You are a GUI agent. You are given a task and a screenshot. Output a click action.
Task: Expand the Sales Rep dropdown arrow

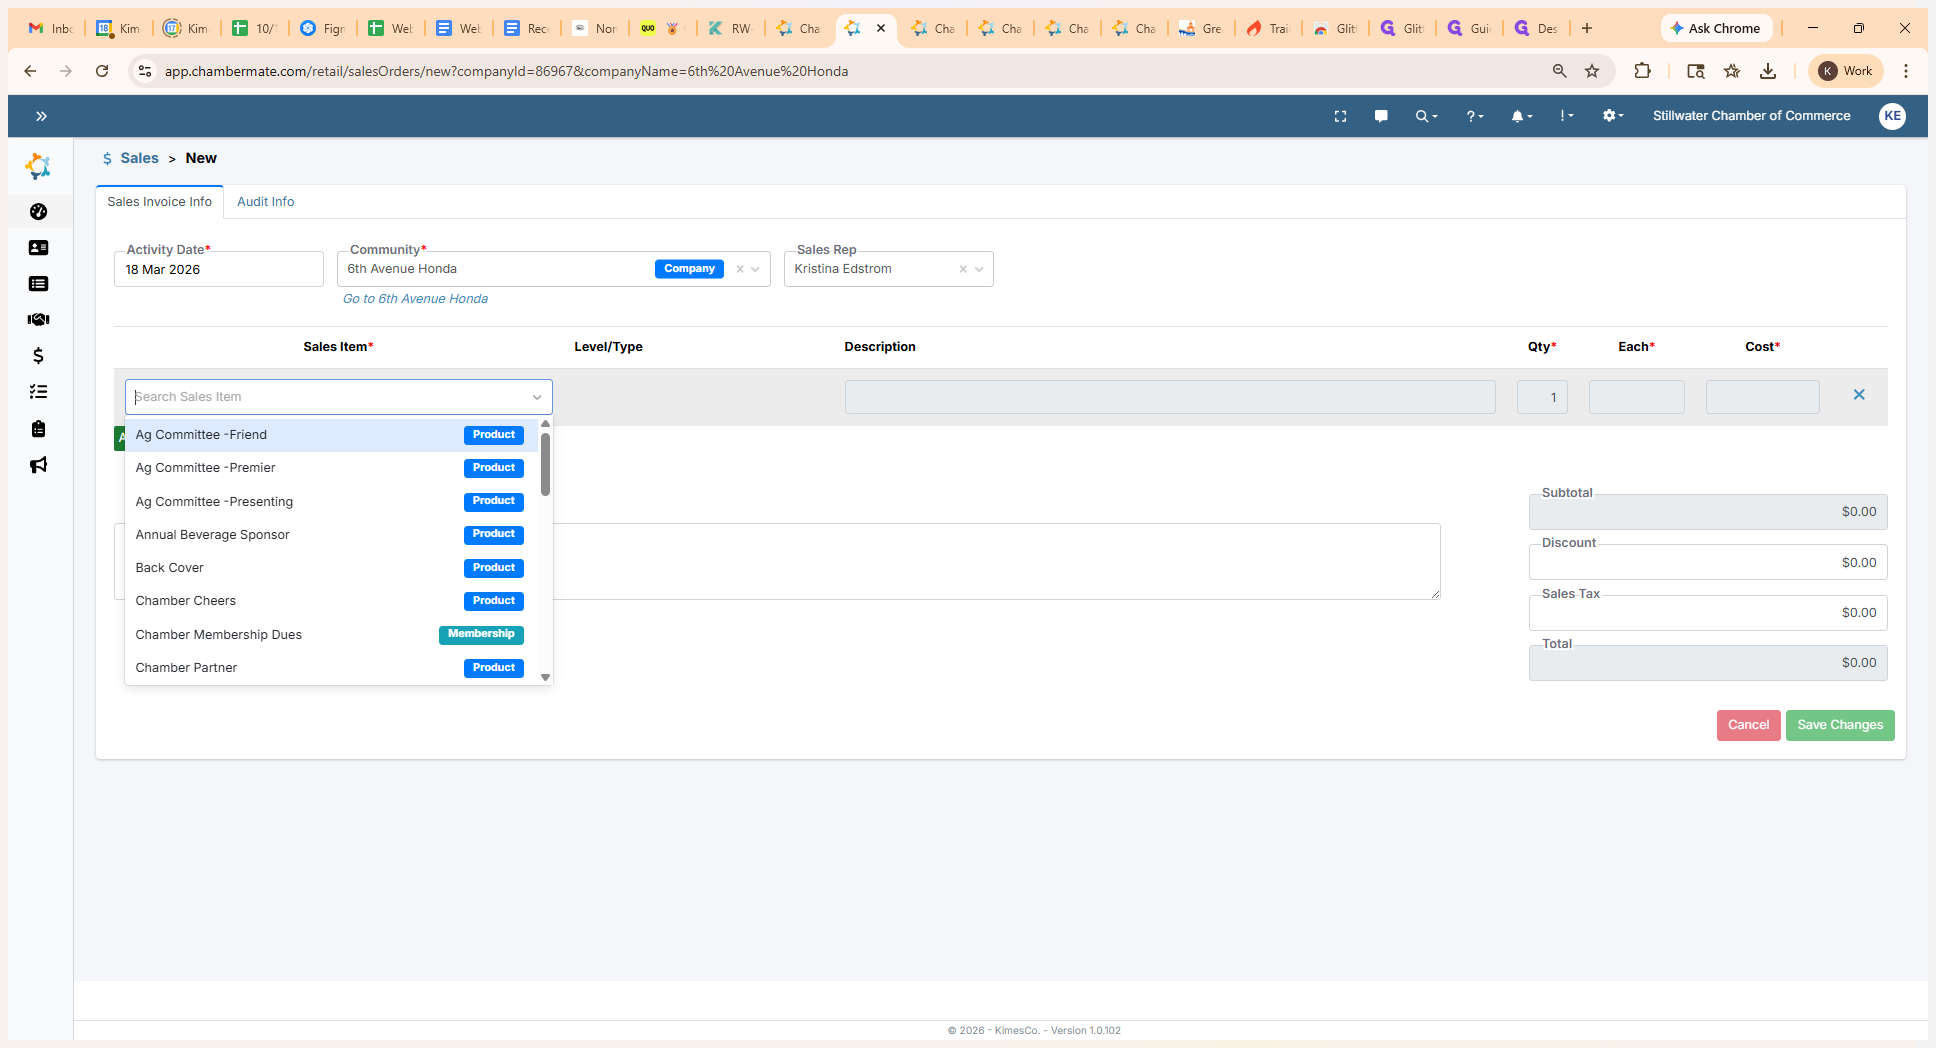click(x=980, y=269)
